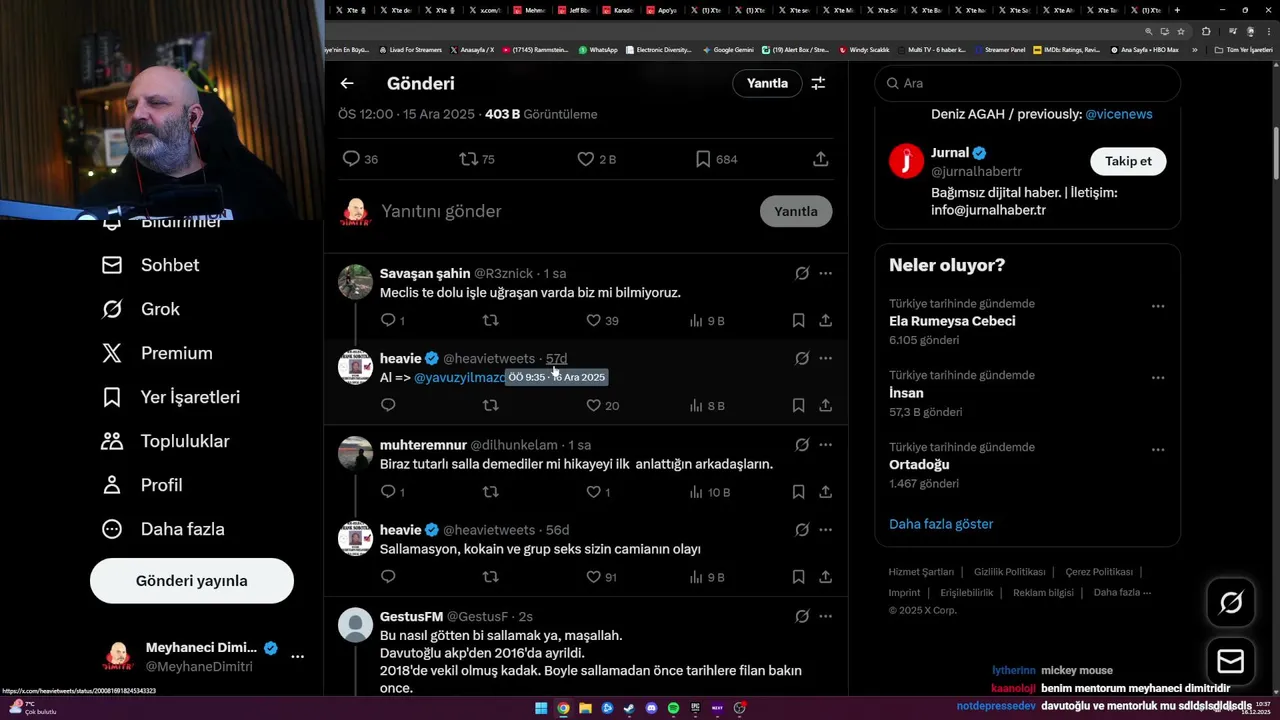
Task: Like heavie's 'Sallamasyon' reply with 91 likes
Action: tap(593, 577)
